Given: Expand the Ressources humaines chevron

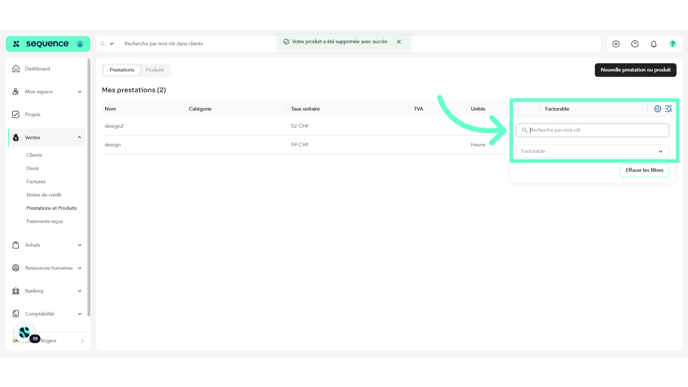Looking at the screenshot, I should [x=79, y=268].
